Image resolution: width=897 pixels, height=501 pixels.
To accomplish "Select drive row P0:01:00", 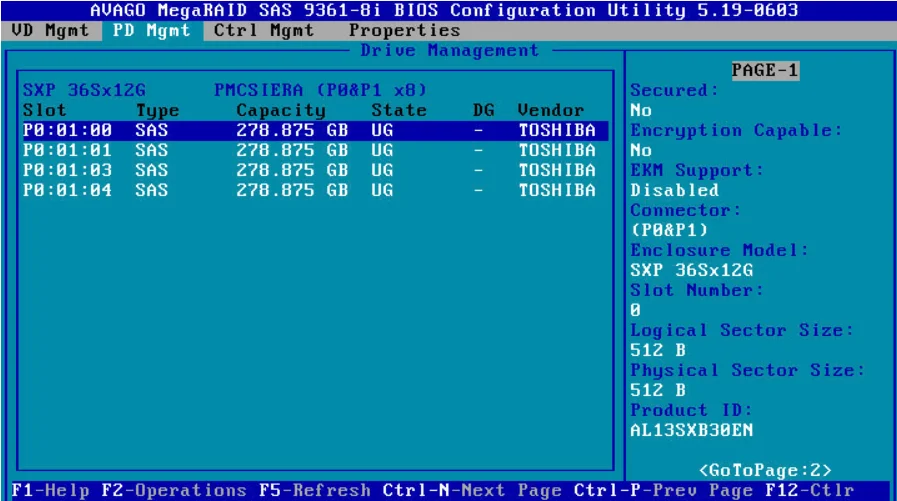I will (314, 130).
